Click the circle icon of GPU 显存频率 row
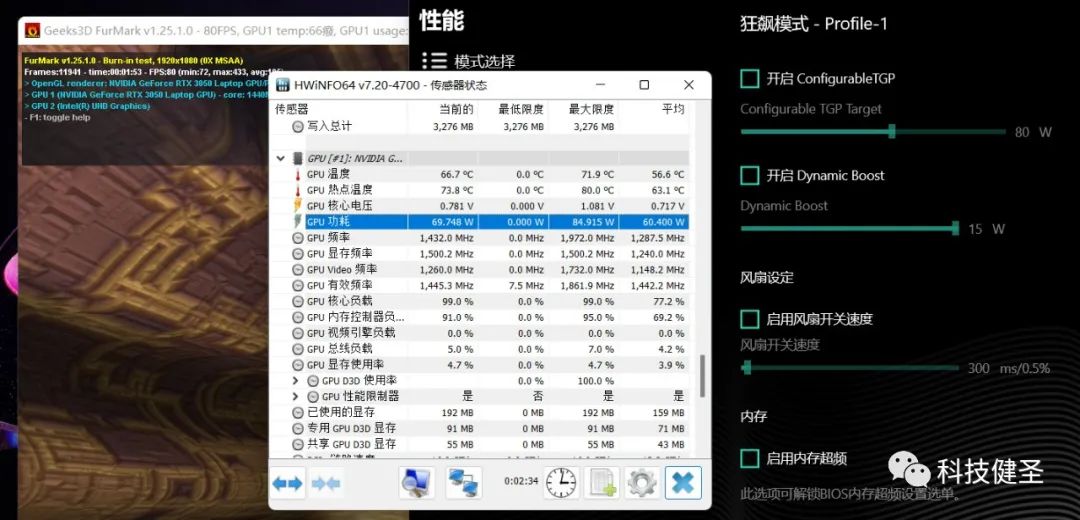 click(x=298, y=253)
